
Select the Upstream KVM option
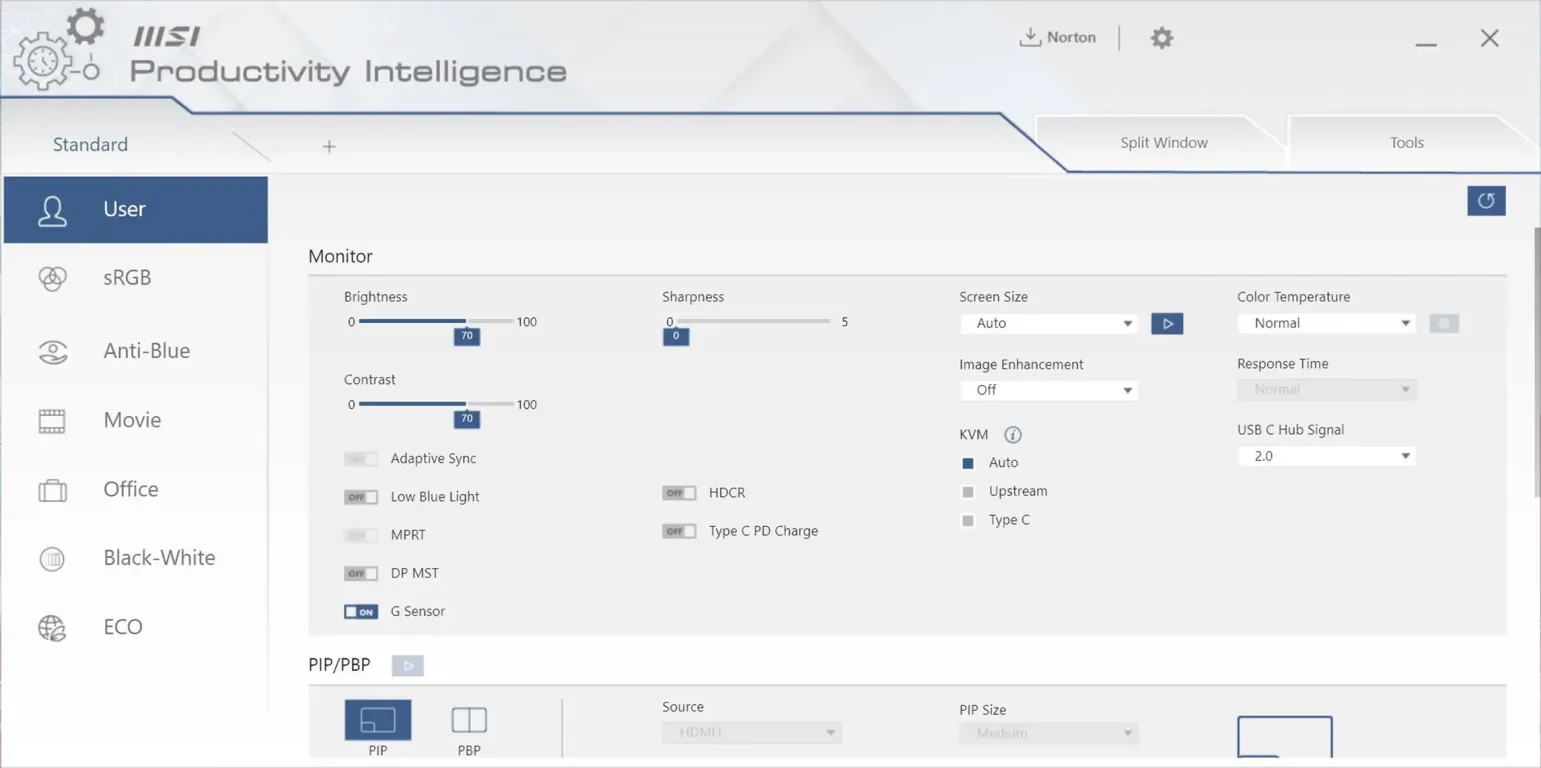(968, 492)
